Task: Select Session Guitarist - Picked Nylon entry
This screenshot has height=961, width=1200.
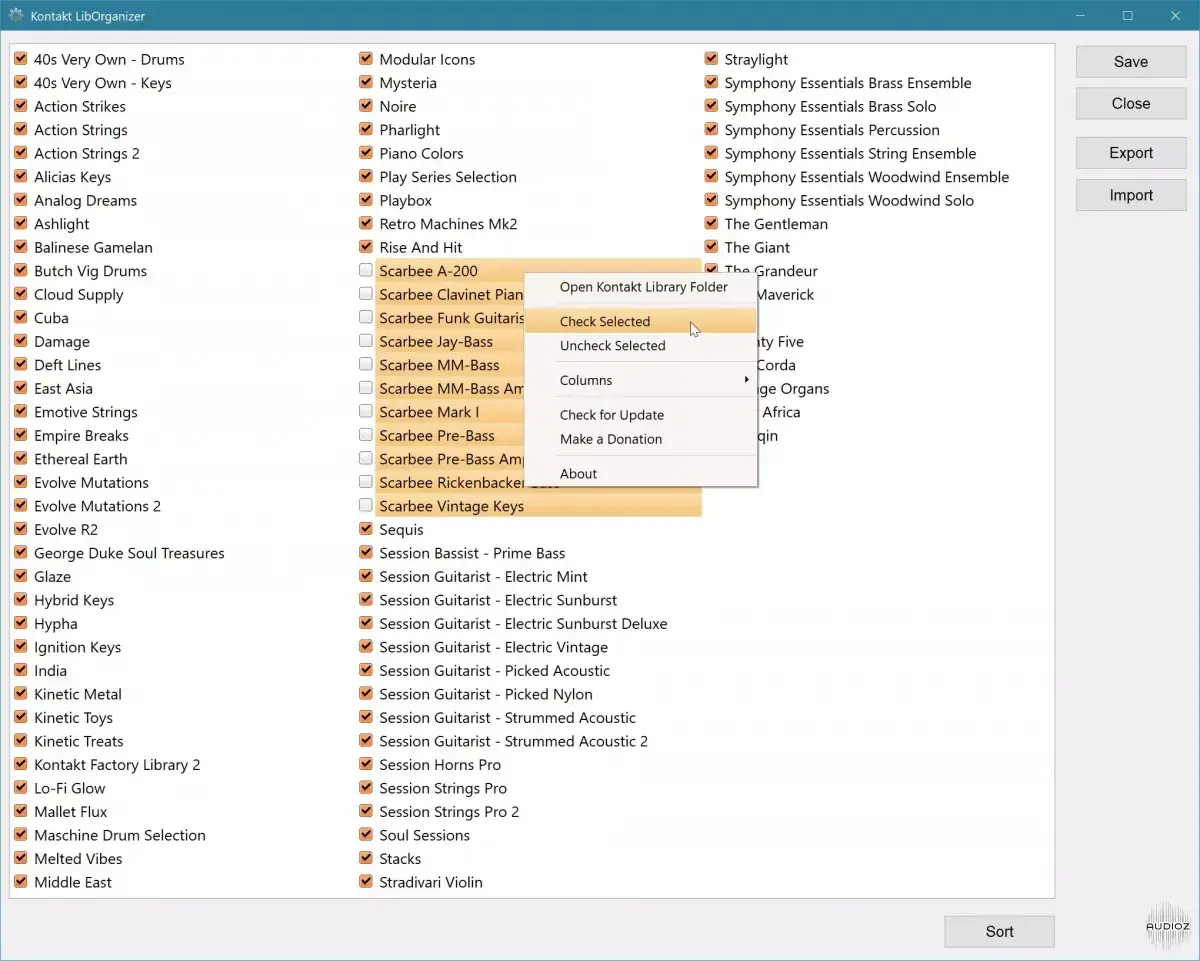Action: [x=485, y=694]
